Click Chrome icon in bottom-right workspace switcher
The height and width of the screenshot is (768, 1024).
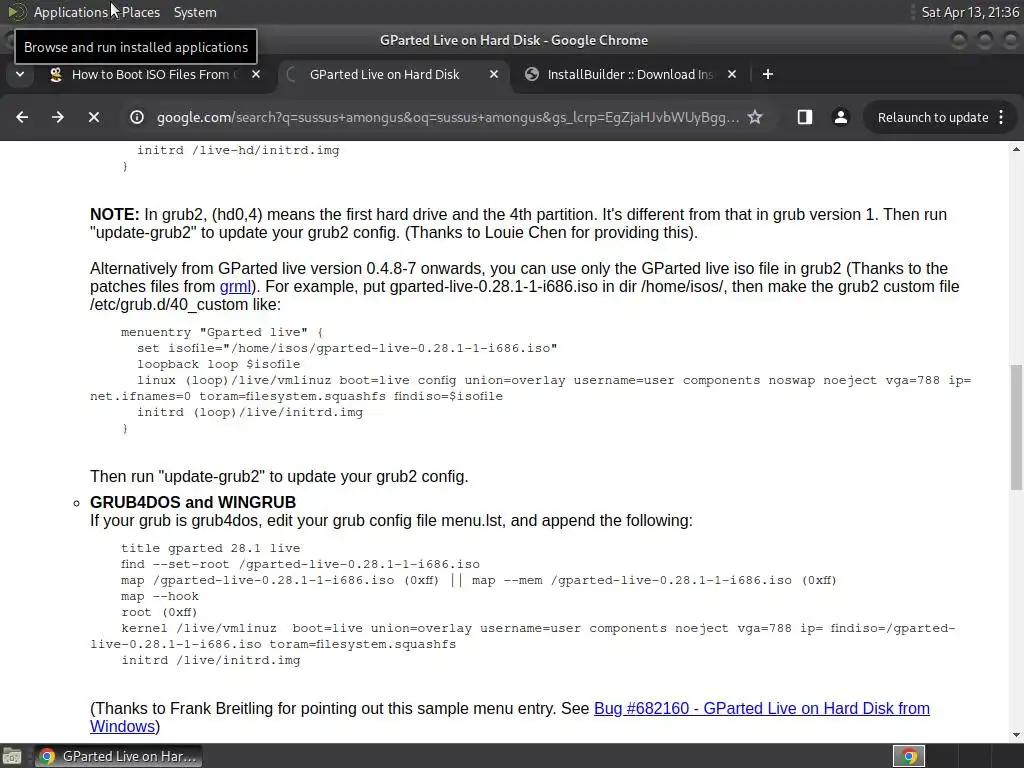click(x=909, y=756)
